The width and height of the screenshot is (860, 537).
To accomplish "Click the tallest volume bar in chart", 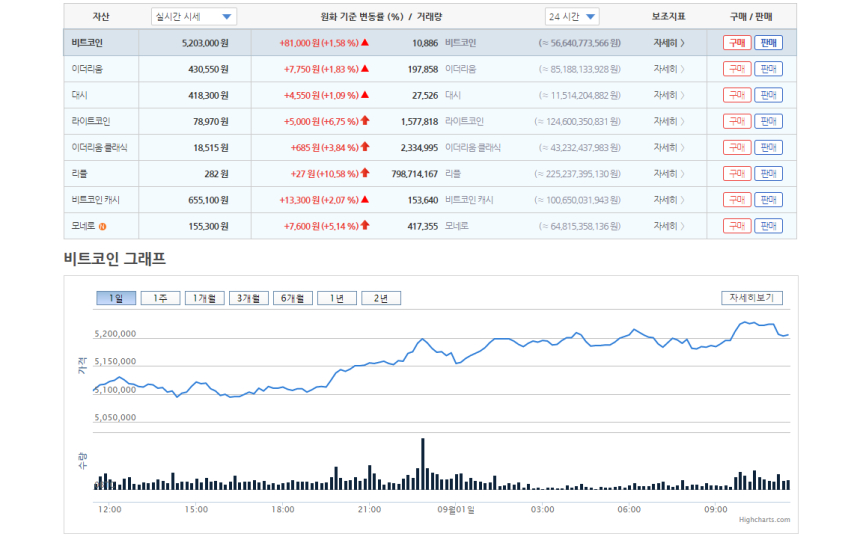I will coord(423,463).
